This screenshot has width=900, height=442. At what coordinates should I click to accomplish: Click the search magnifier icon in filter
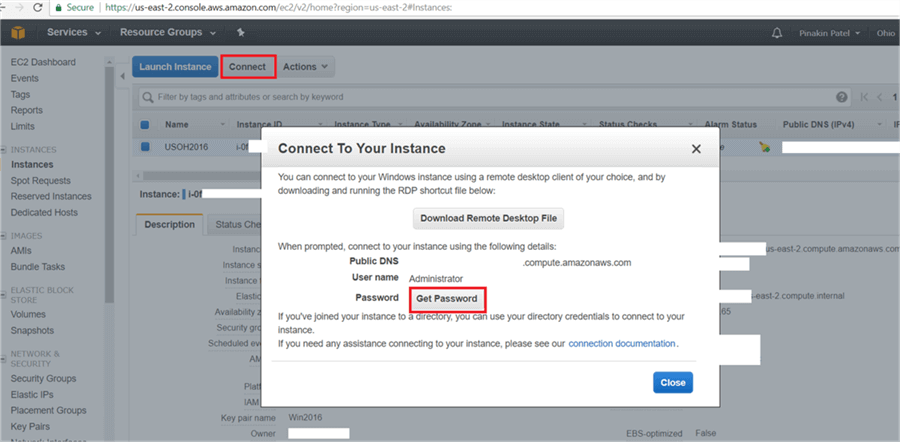click(x=148, y=97)
